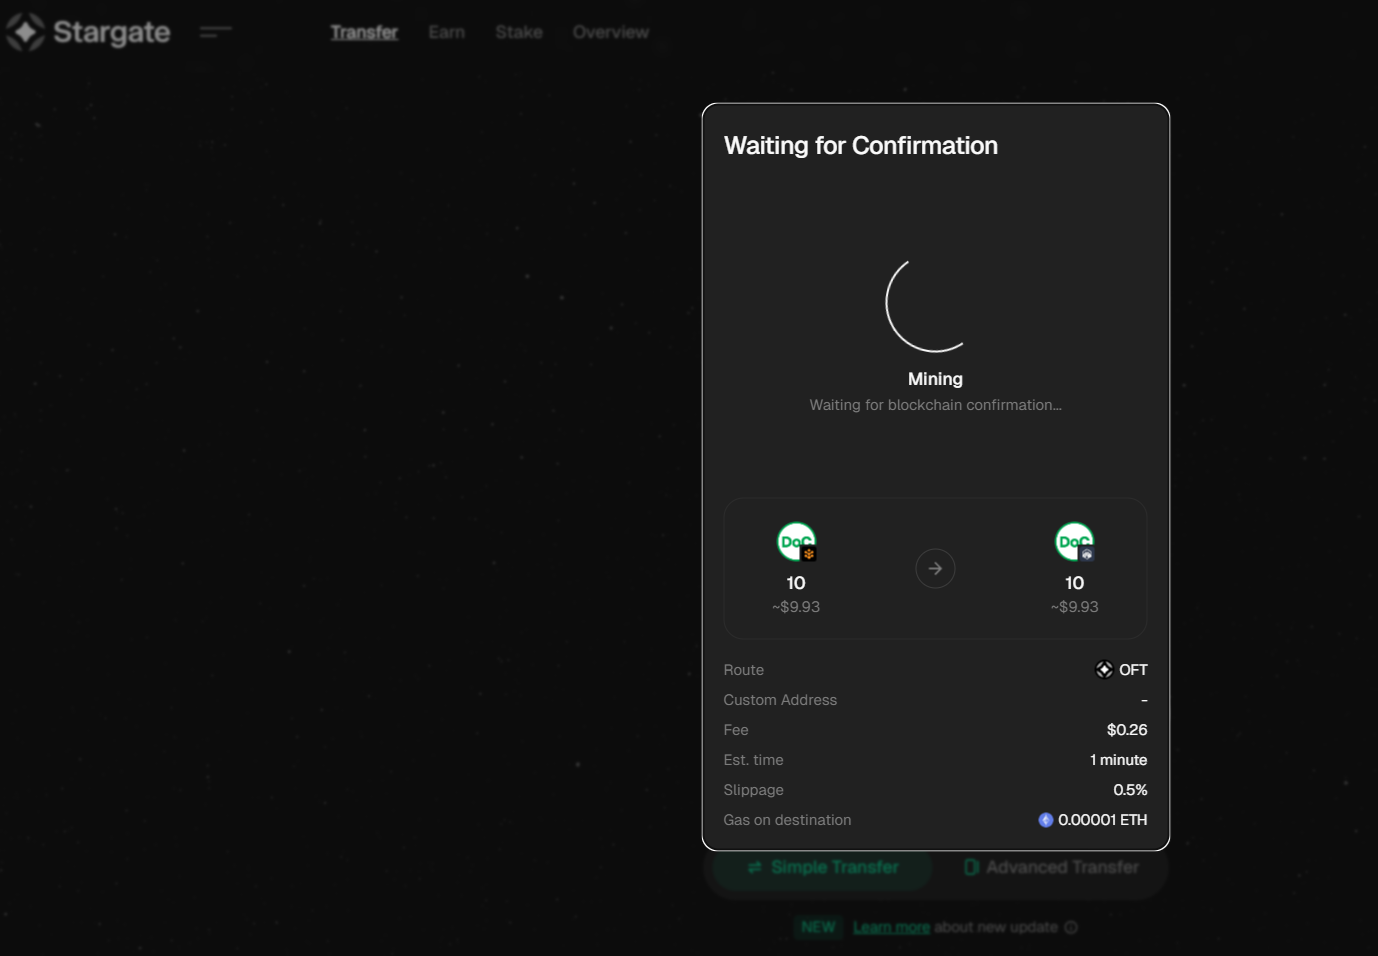This screenshot has width=1378, height=956.
Task: Open the Earn tab
Action: [446, 32]
